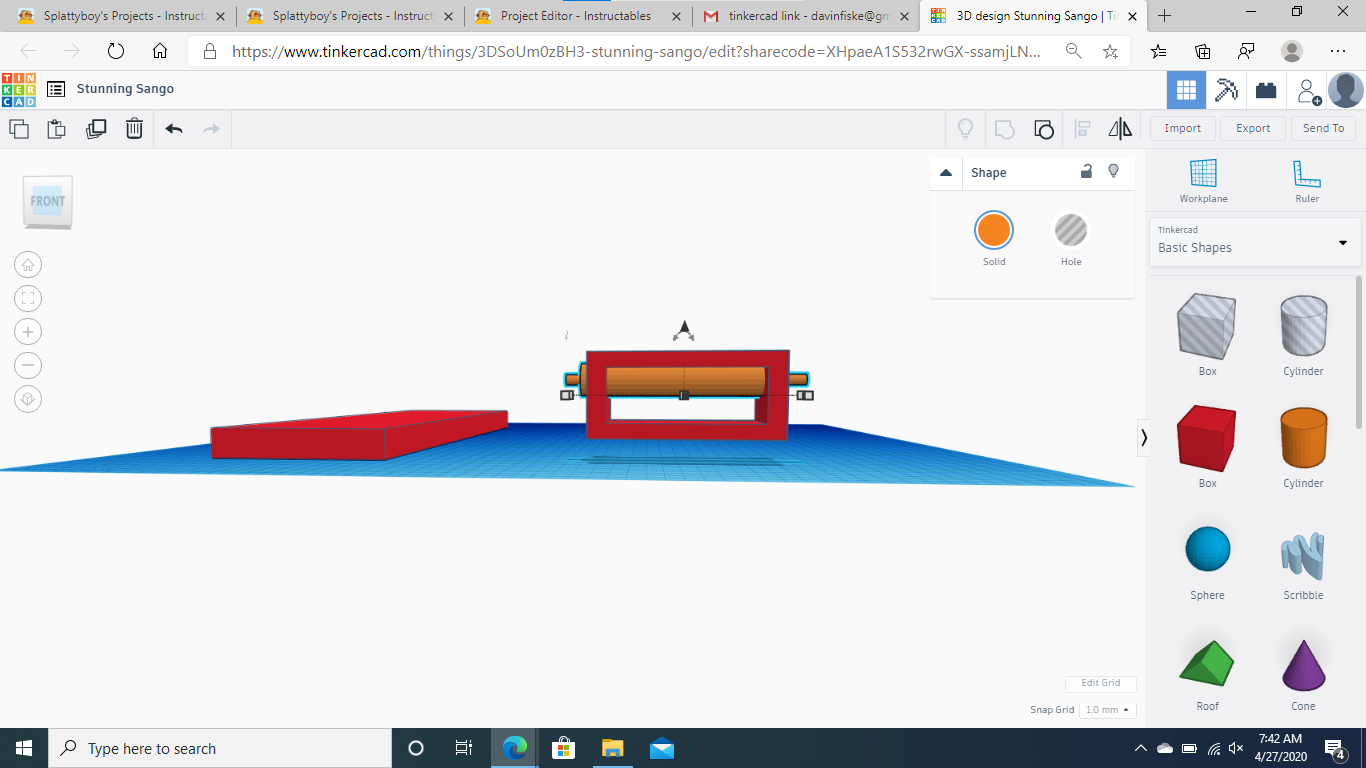Click the Stunning Sango design name
The image size is (1366, 768).
pos(125,89)
